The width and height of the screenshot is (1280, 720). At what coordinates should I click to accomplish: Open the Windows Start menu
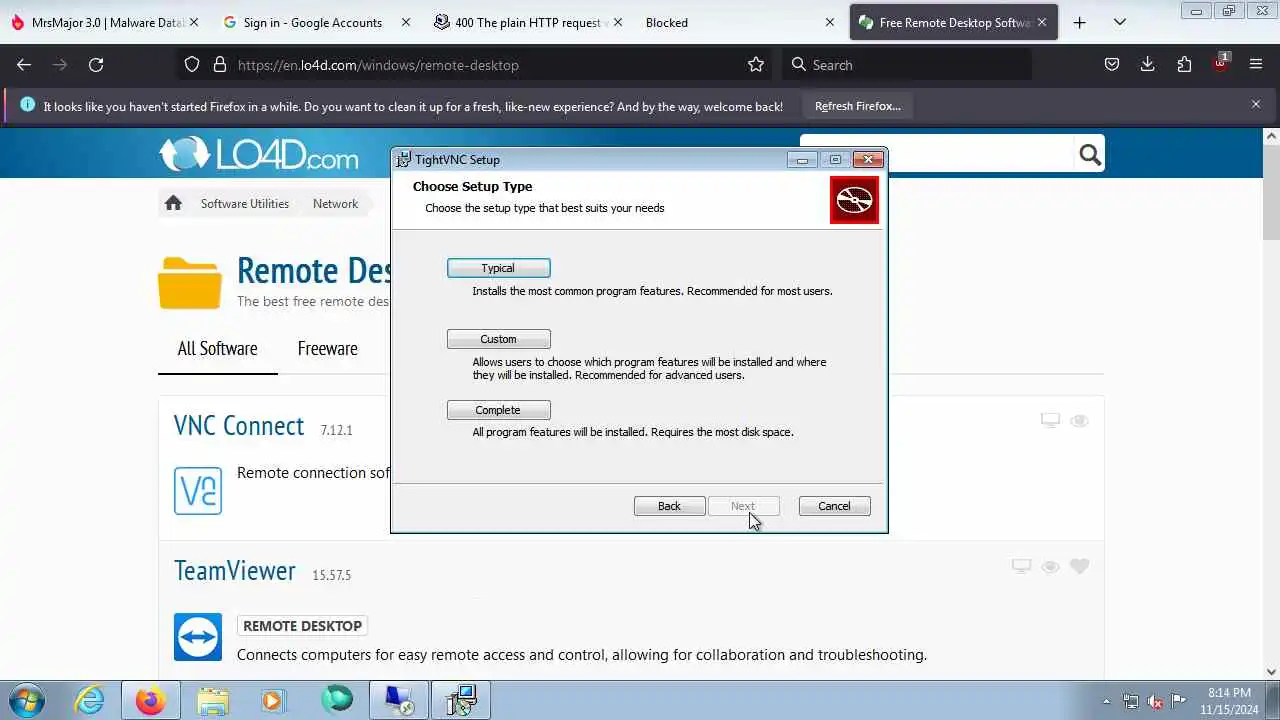27,700
